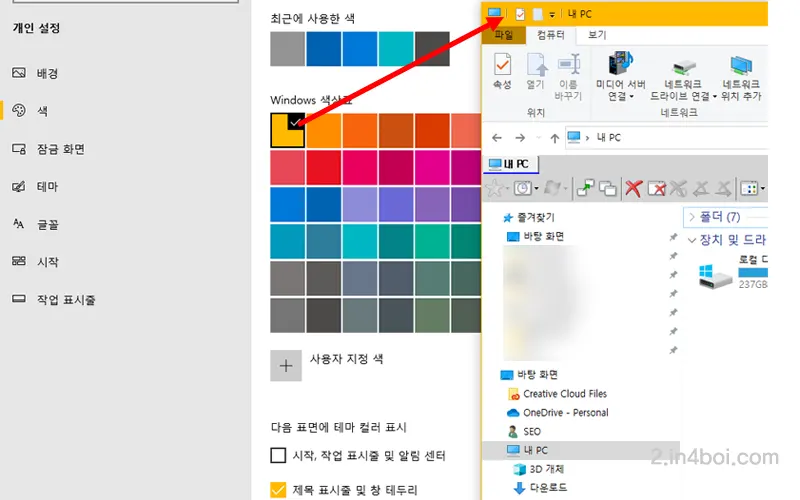
Task: Choose the light gray swatch in recently used colors
Action: pos(287,49)
